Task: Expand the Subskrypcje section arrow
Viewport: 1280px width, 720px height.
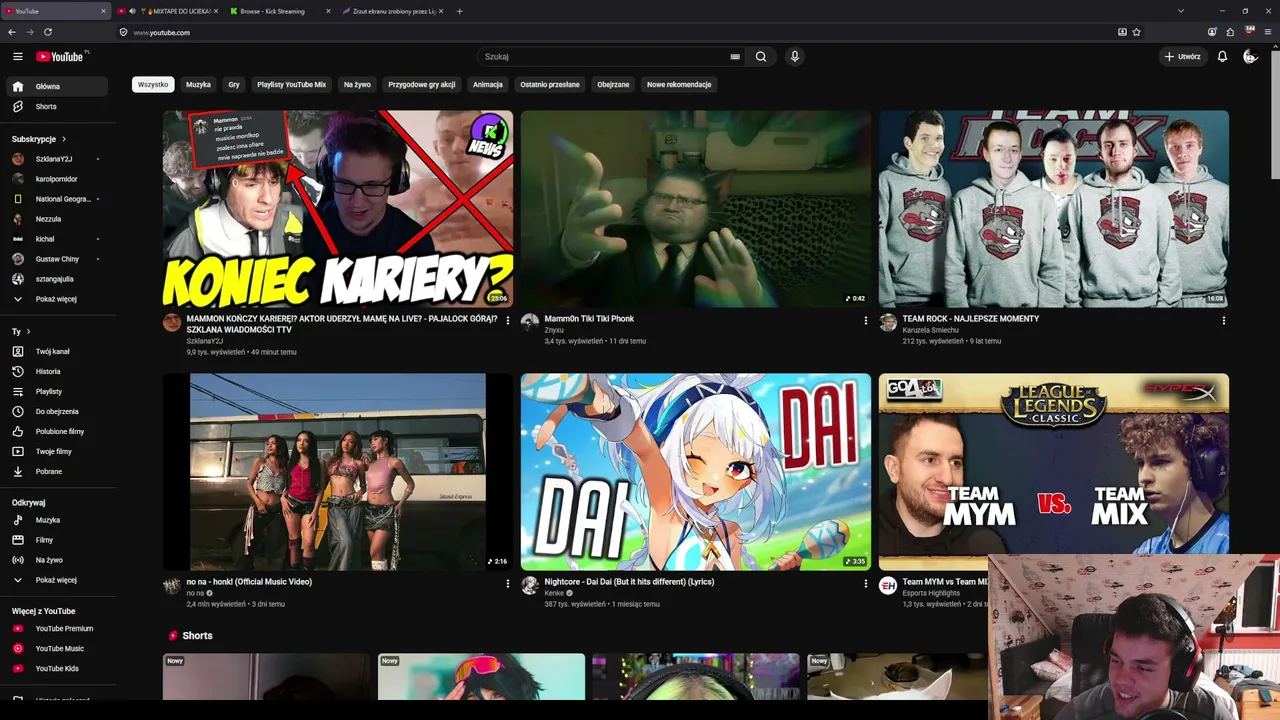Action: point(64,139)
